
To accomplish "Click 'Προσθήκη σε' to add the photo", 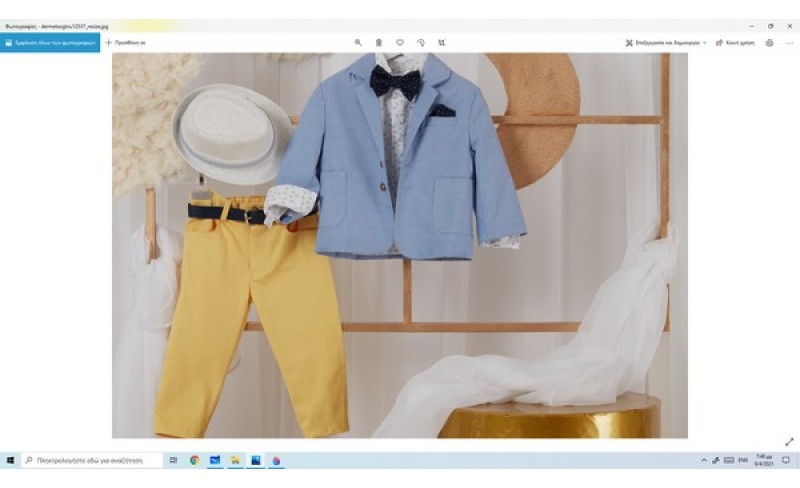I will click(126, 43).
